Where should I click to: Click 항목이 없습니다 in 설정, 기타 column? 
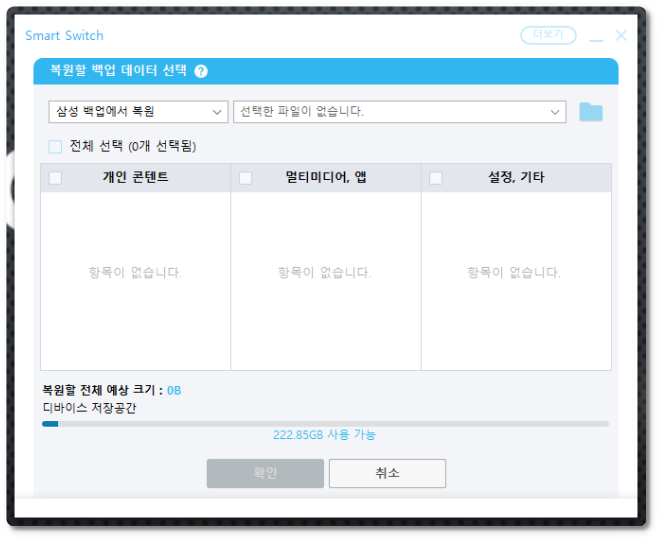(514, 272)
